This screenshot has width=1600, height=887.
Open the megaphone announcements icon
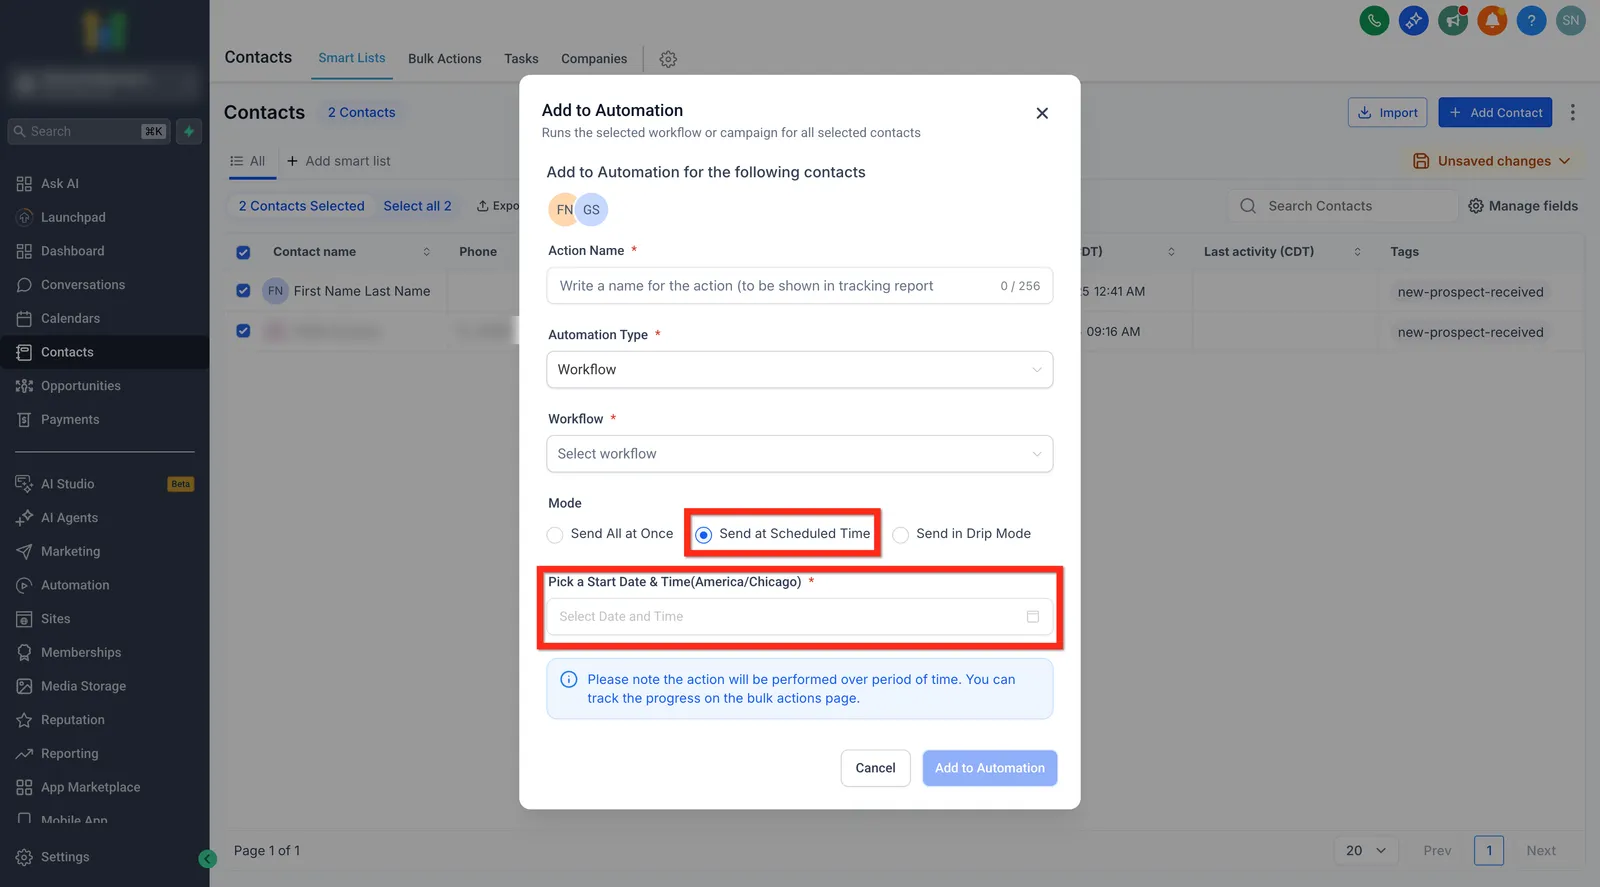1453,20
